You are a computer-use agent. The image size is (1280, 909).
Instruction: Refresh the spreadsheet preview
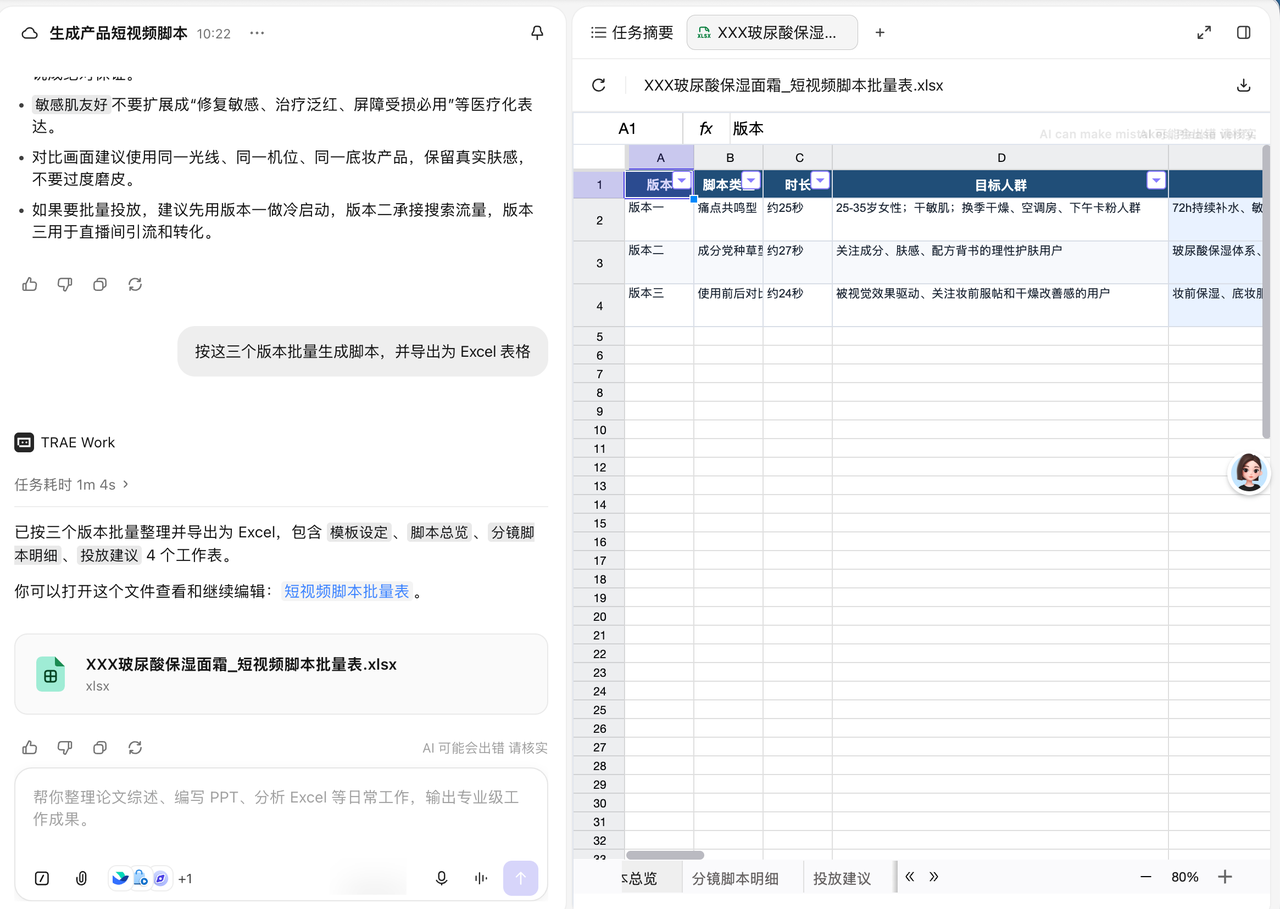pos(599,85)
